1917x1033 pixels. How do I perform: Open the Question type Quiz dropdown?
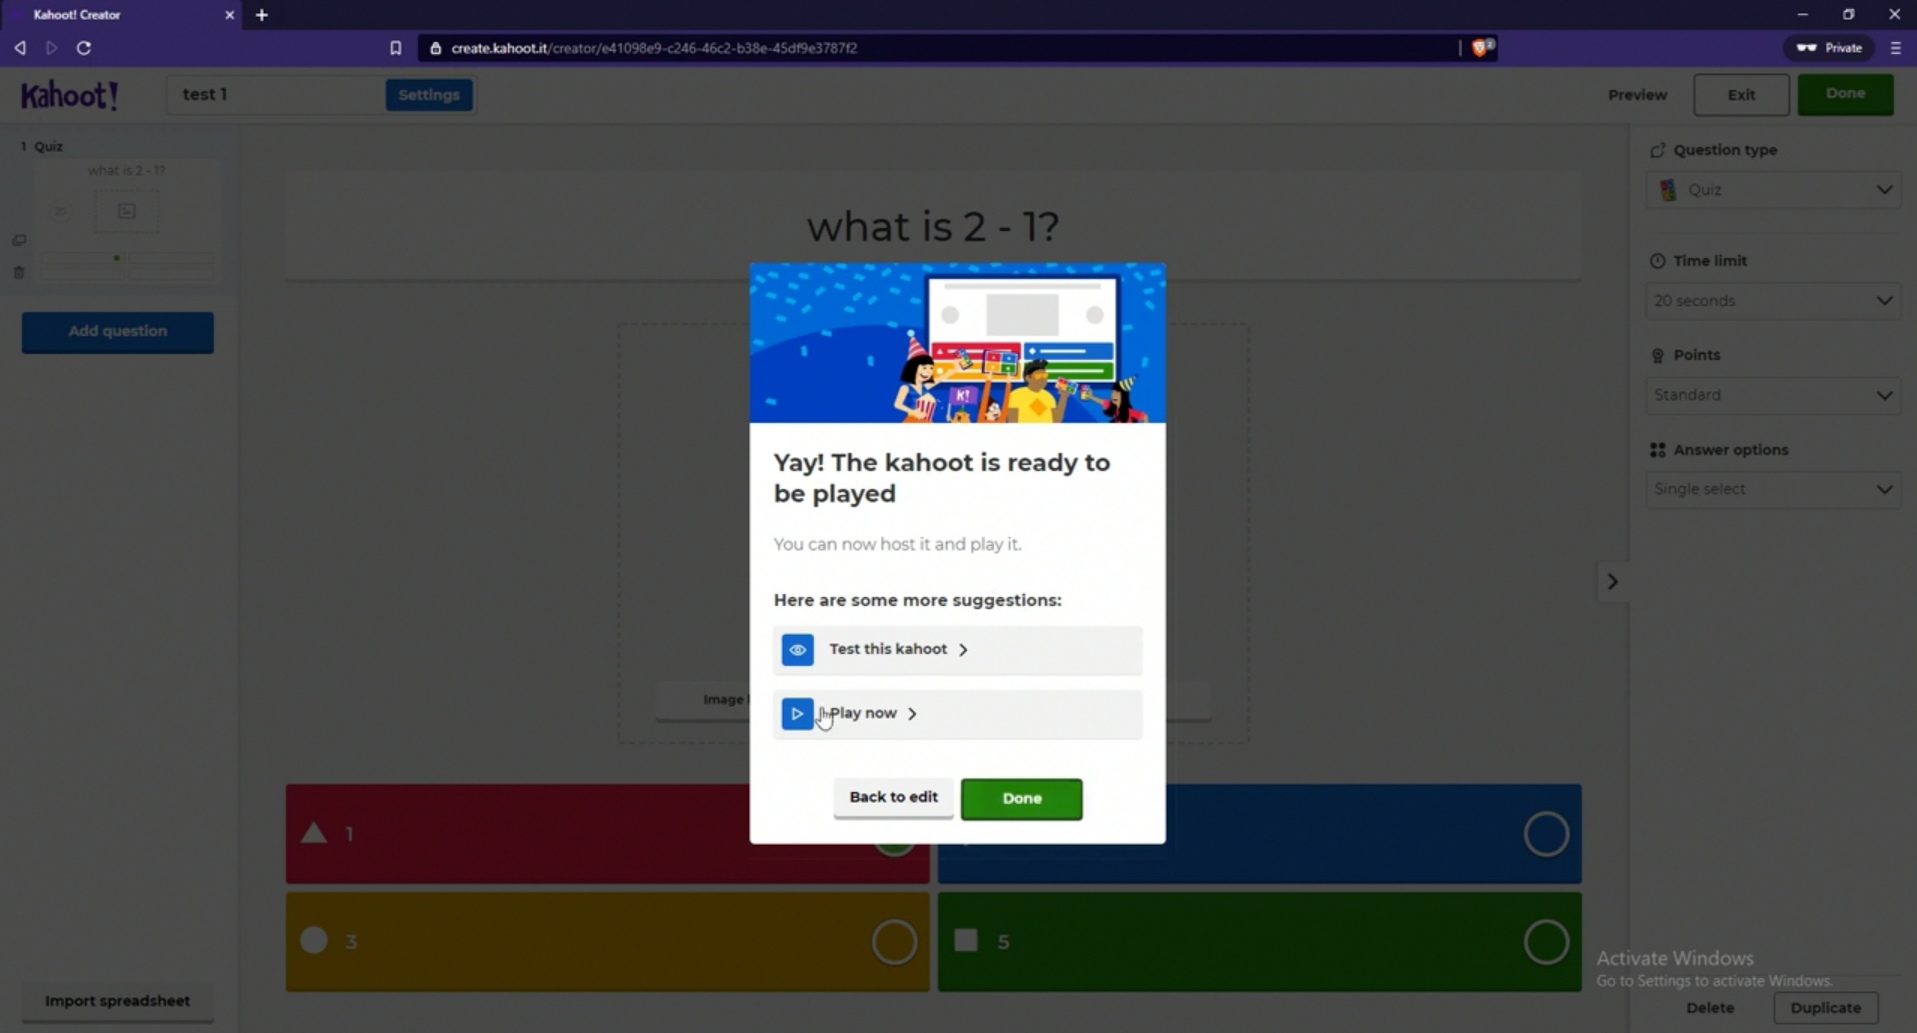tap(1773, 190)
